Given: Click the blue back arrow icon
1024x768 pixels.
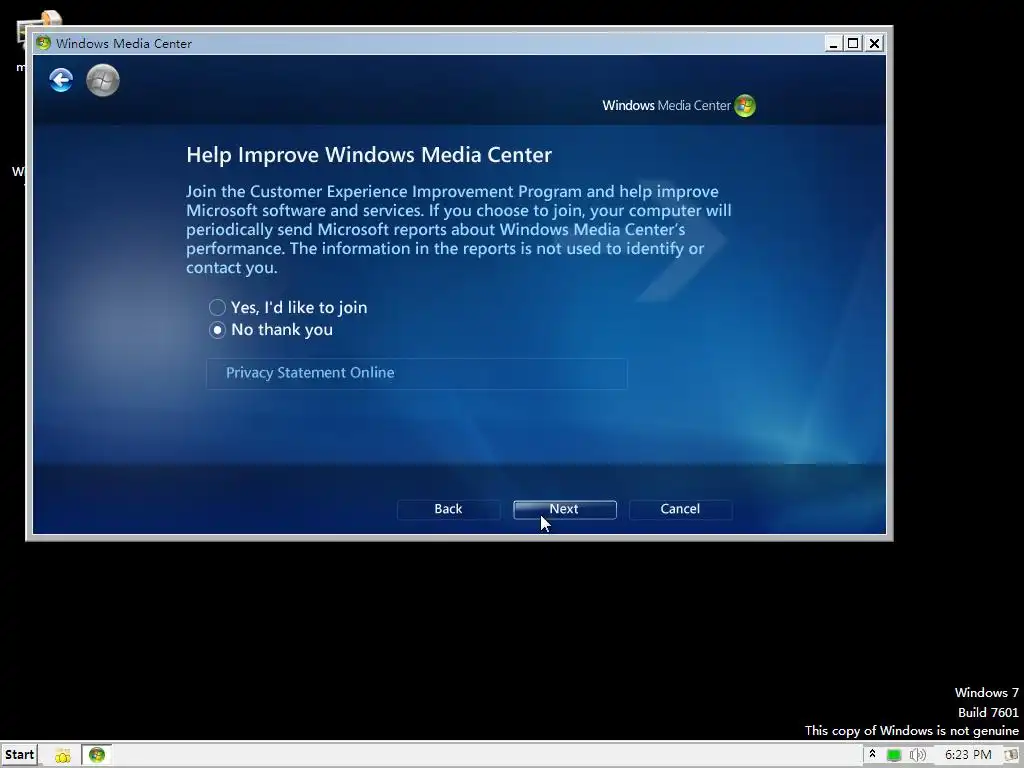Looking at the screenshot, I should click(61, 80).
